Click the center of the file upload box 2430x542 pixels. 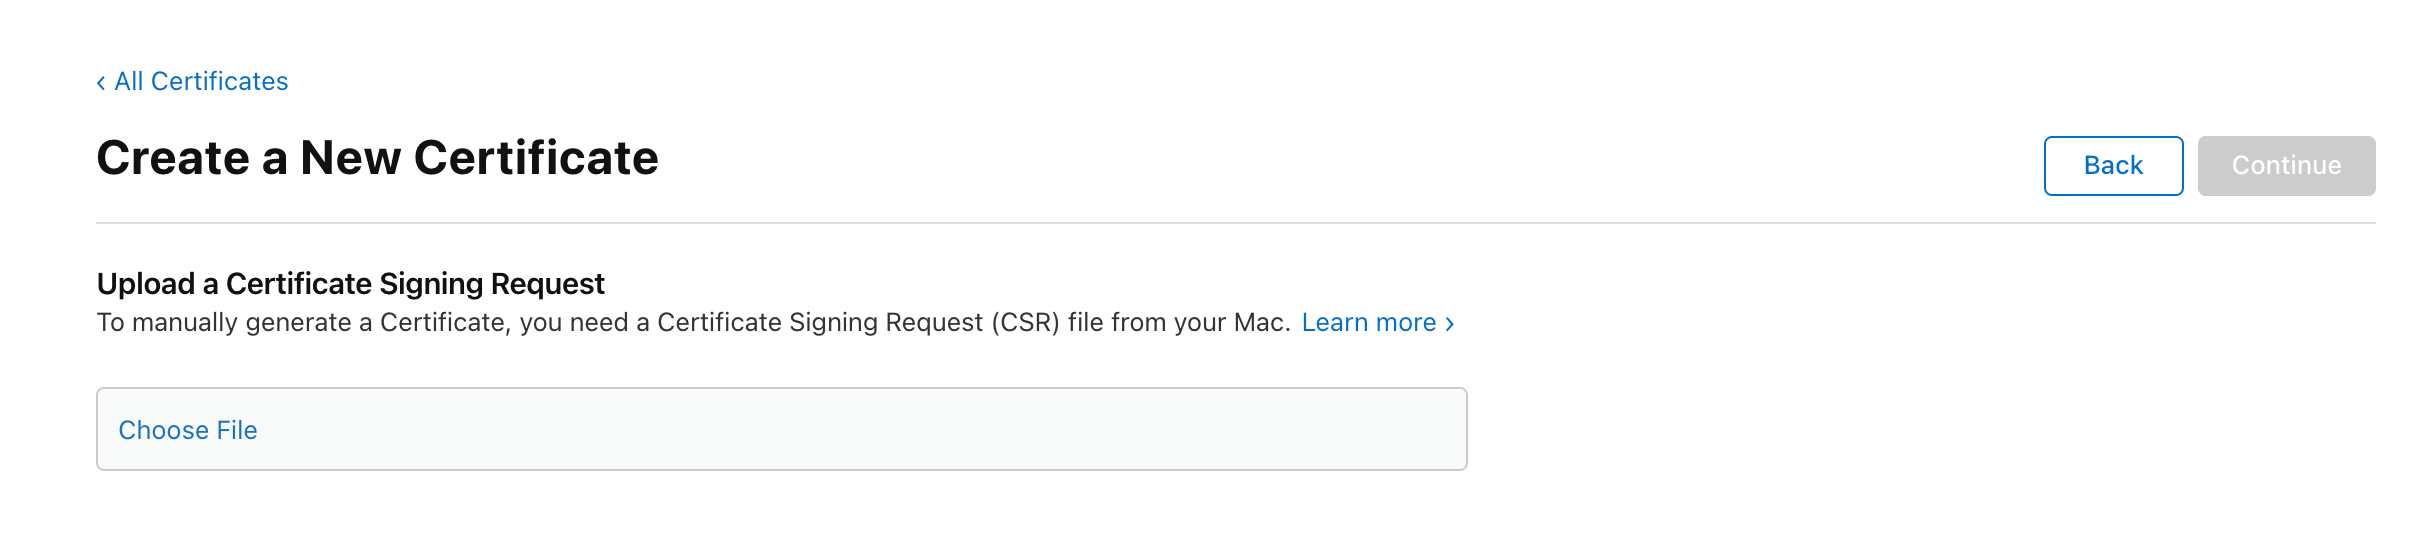(781, 430)
